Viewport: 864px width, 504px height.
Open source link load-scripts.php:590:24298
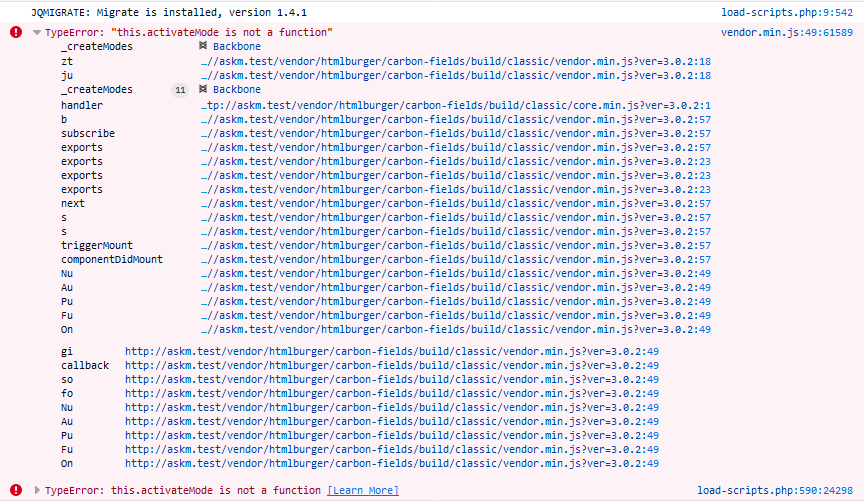click(775, 490)
